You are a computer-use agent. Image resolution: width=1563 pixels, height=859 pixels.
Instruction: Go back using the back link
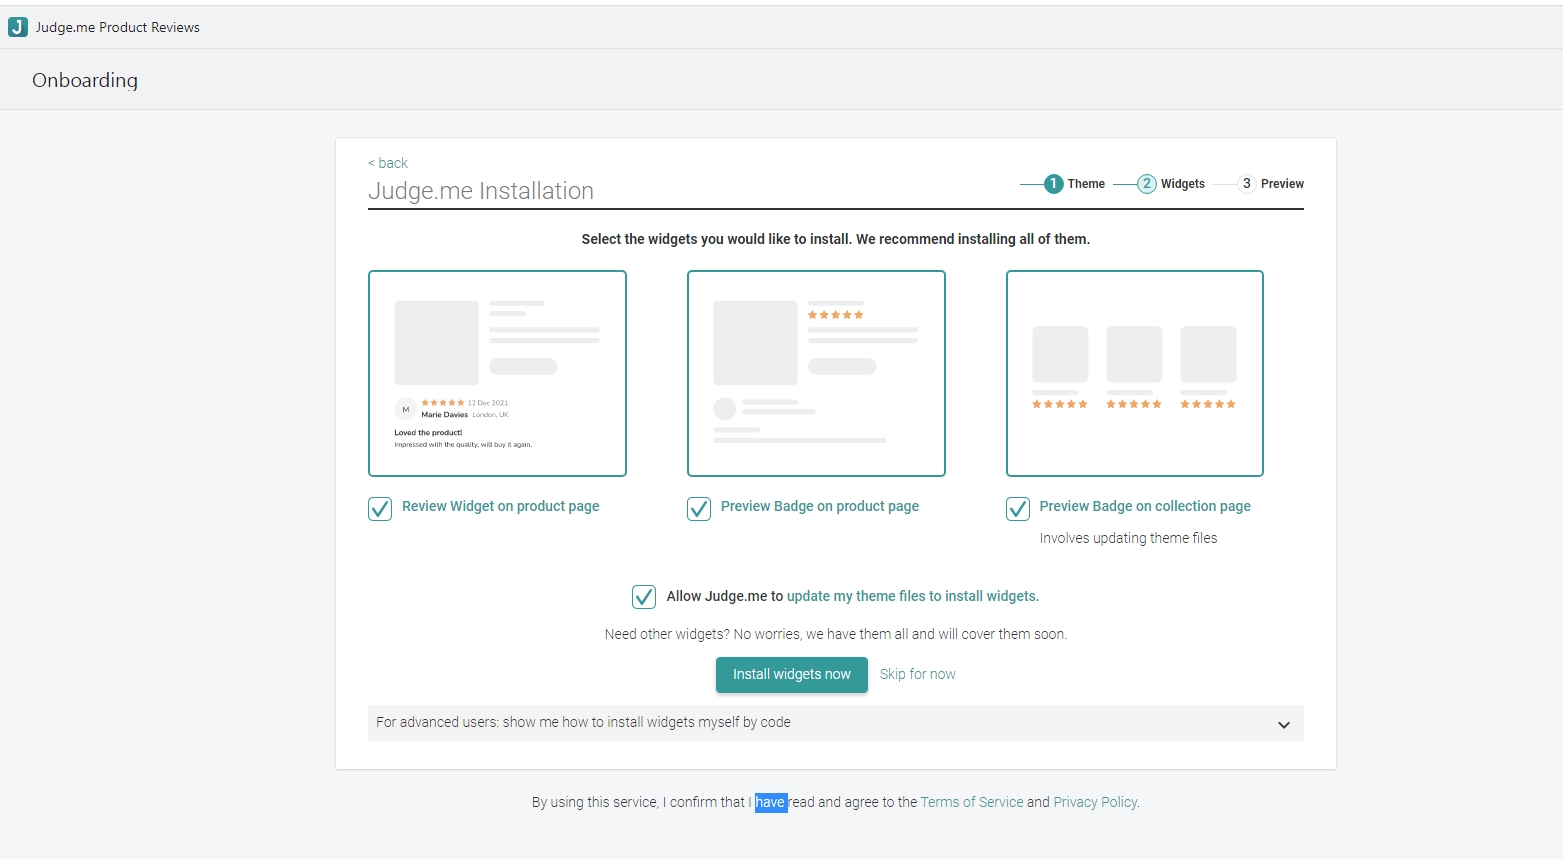388,163
